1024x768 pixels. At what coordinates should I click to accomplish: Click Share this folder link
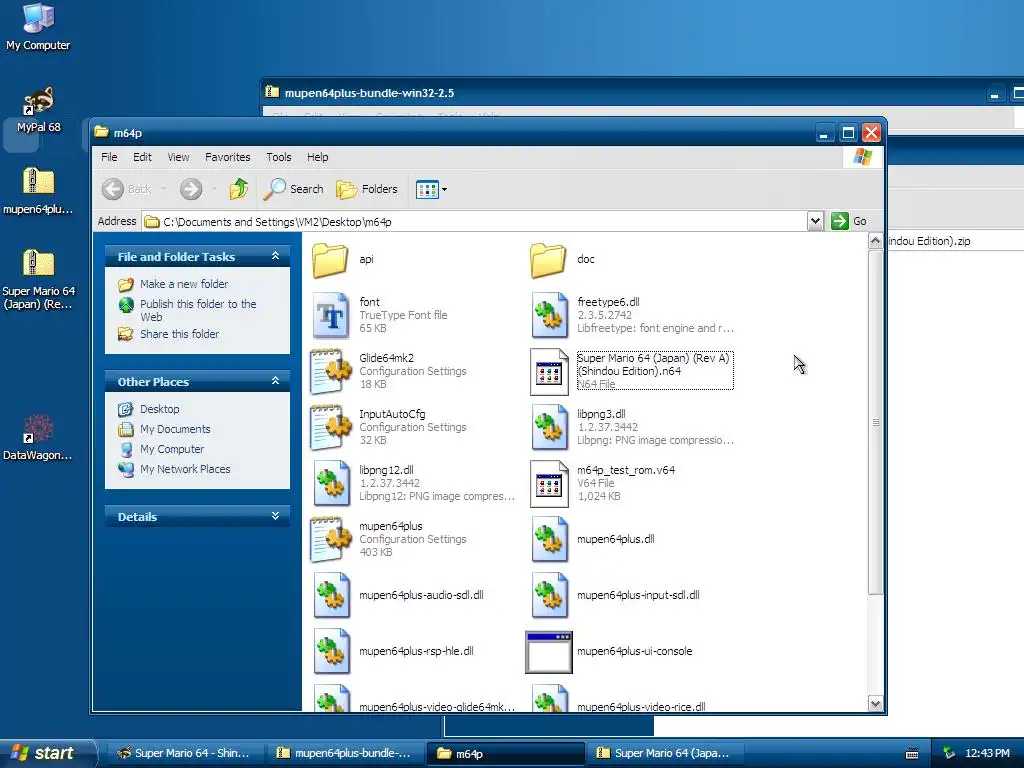click(180, 334)
